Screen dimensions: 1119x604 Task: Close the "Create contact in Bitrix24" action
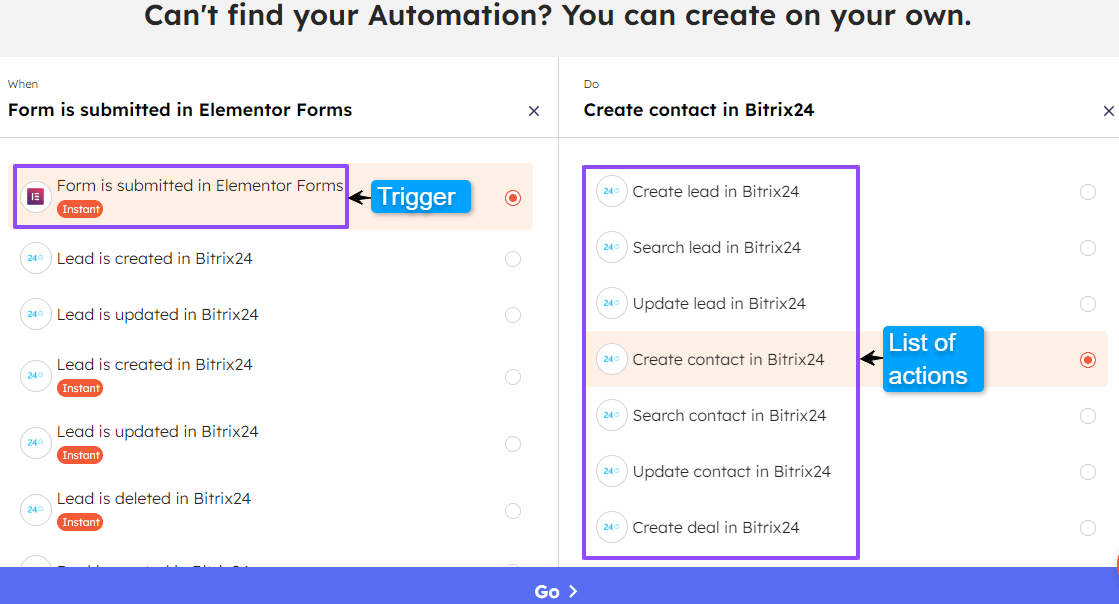1109,111
